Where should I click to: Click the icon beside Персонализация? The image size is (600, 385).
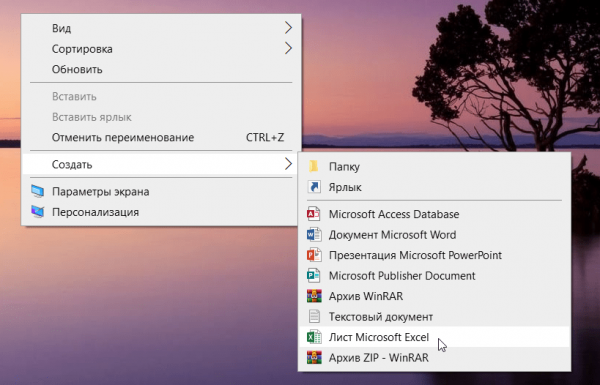pyautogui.click(x=38, y=212)
